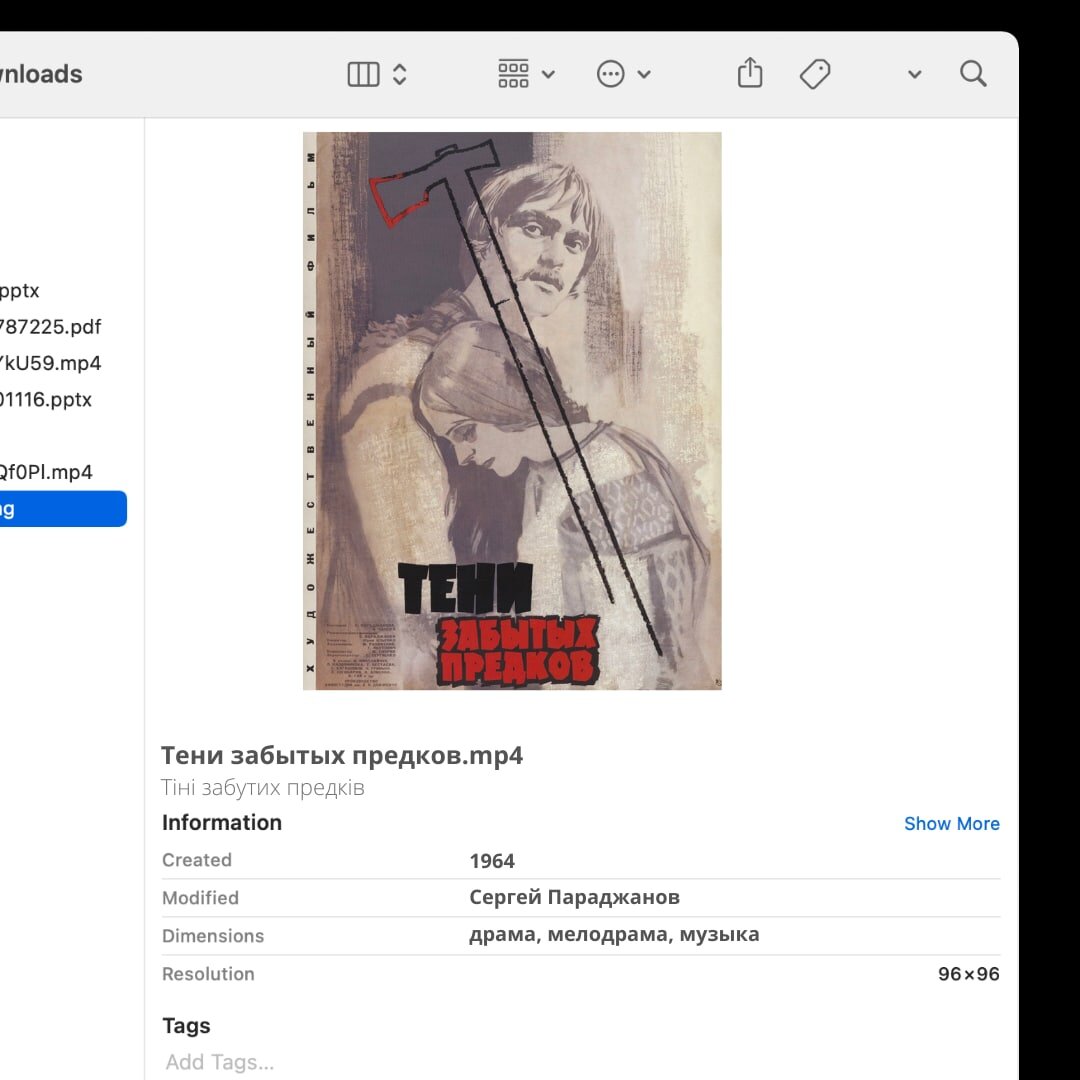Viewport: 1080px width, 1080px height.
Task: Click the Downloads window title
Action: tap(41, 74)
